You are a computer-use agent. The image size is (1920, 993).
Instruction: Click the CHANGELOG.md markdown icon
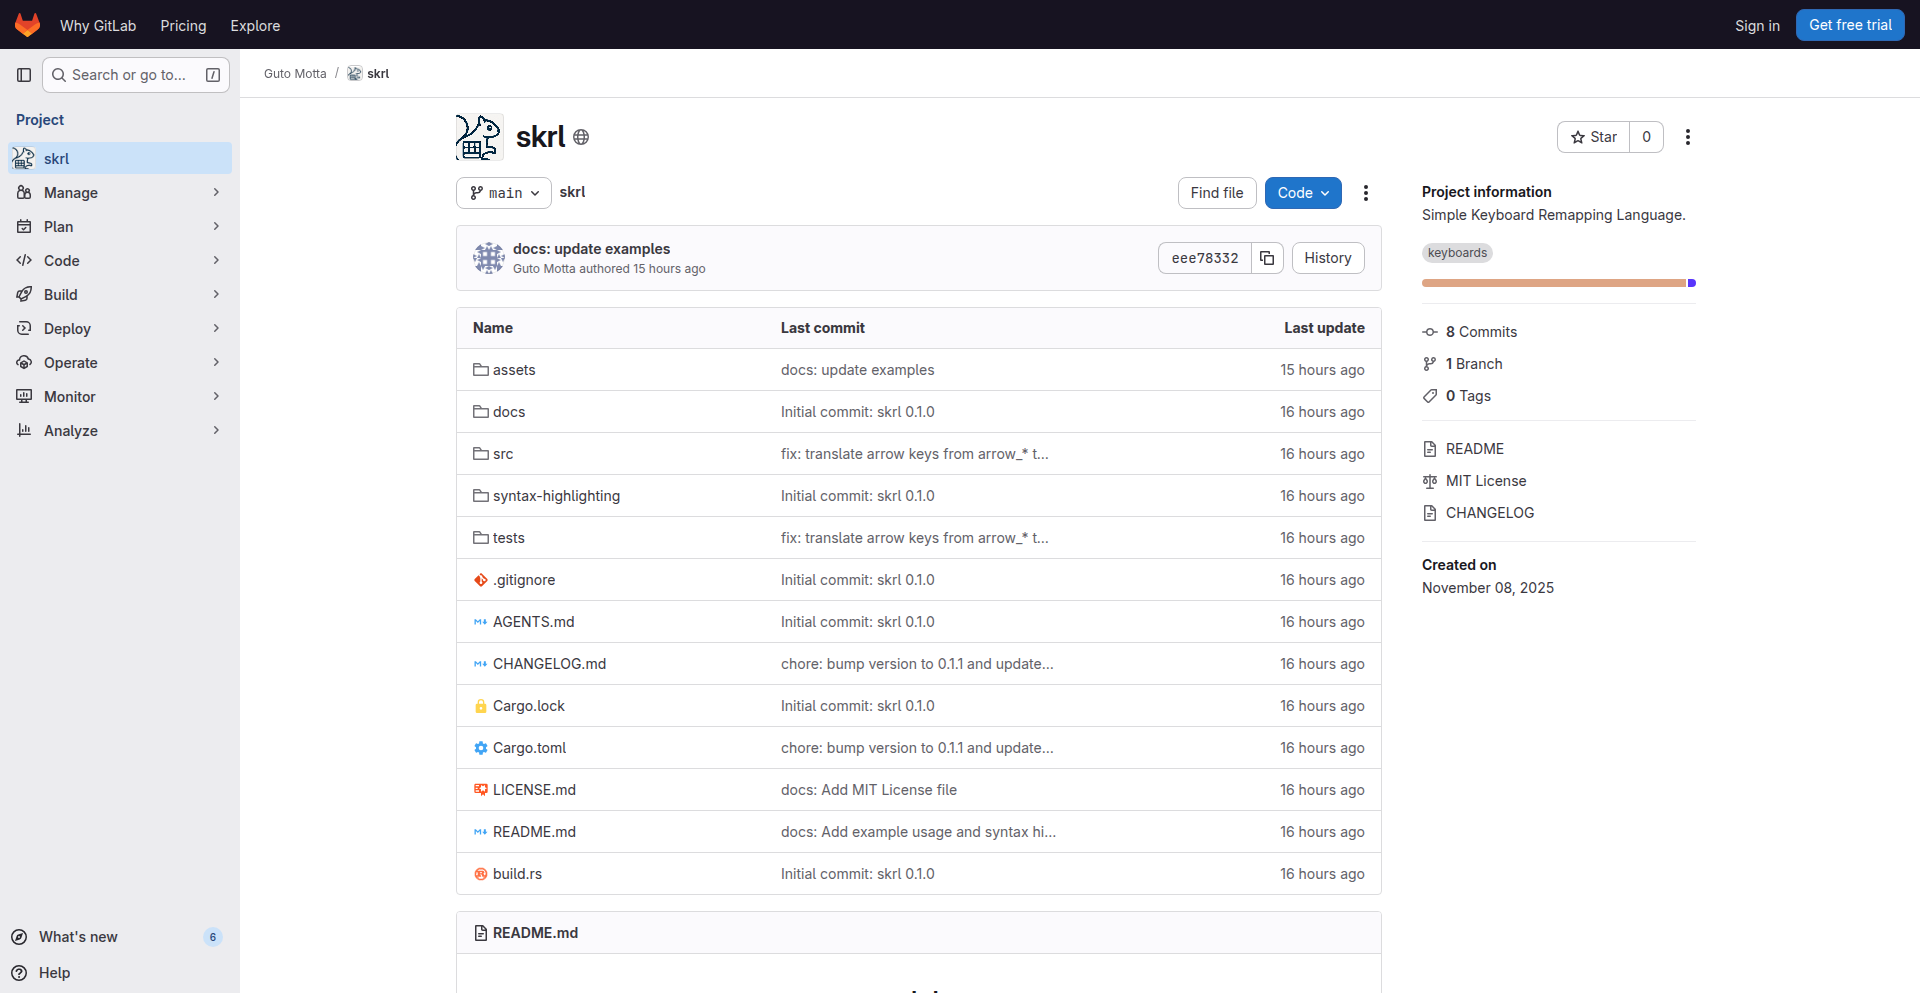tap(481, 664)
